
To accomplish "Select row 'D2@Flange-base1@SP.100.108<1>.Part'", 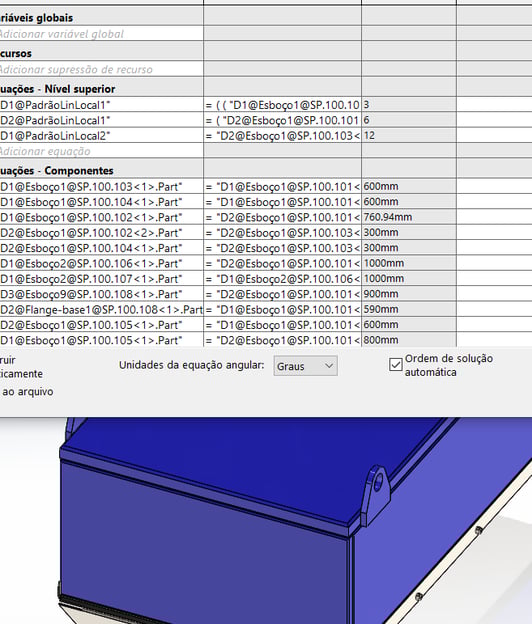I will 101,309.
